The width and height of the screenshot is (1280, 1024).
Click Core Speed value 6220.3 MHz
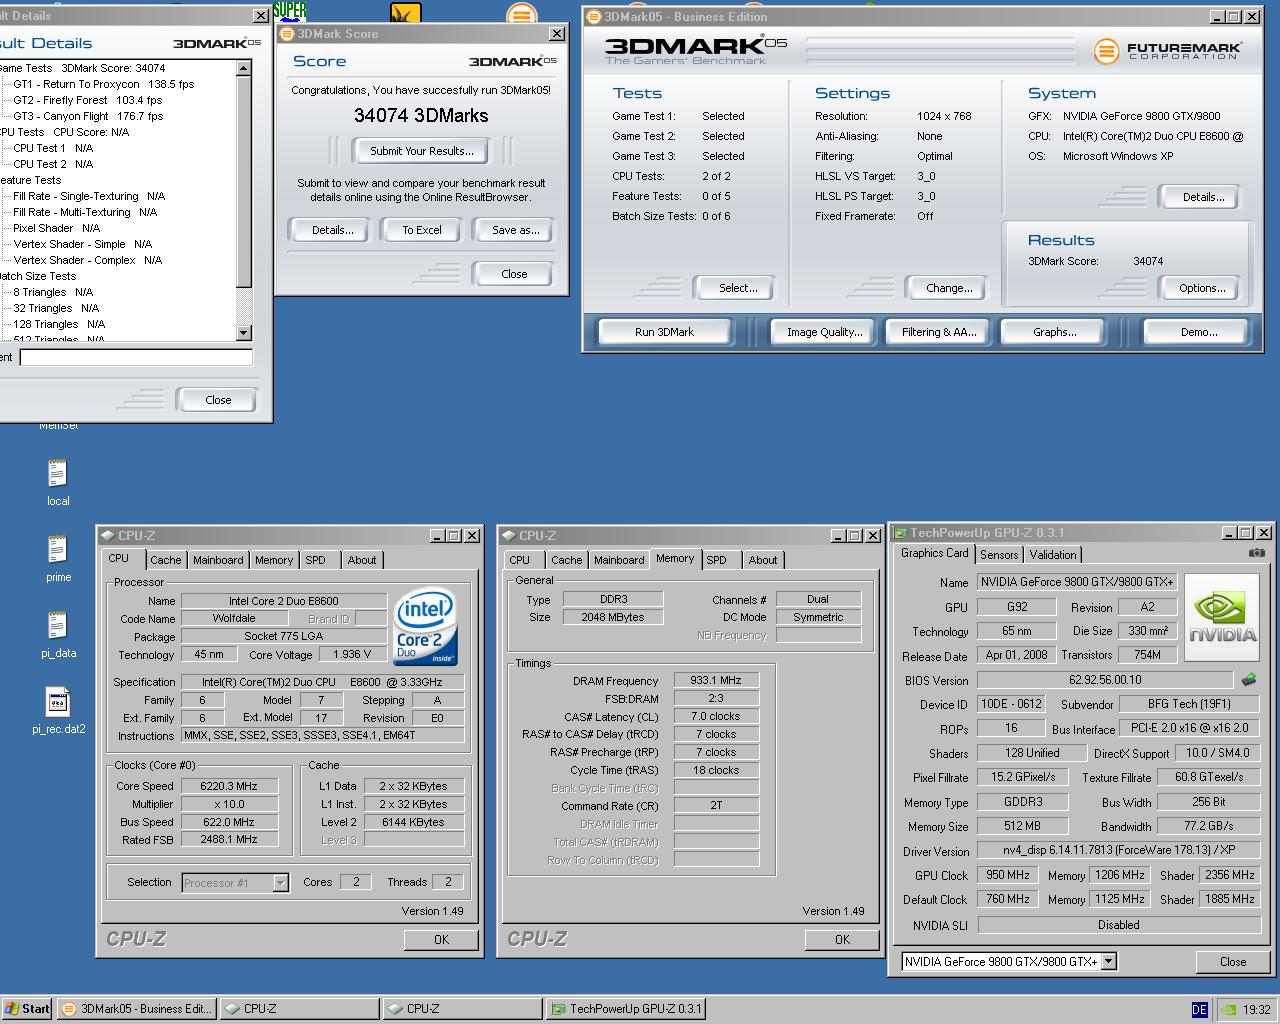click(x=228, y=786)
